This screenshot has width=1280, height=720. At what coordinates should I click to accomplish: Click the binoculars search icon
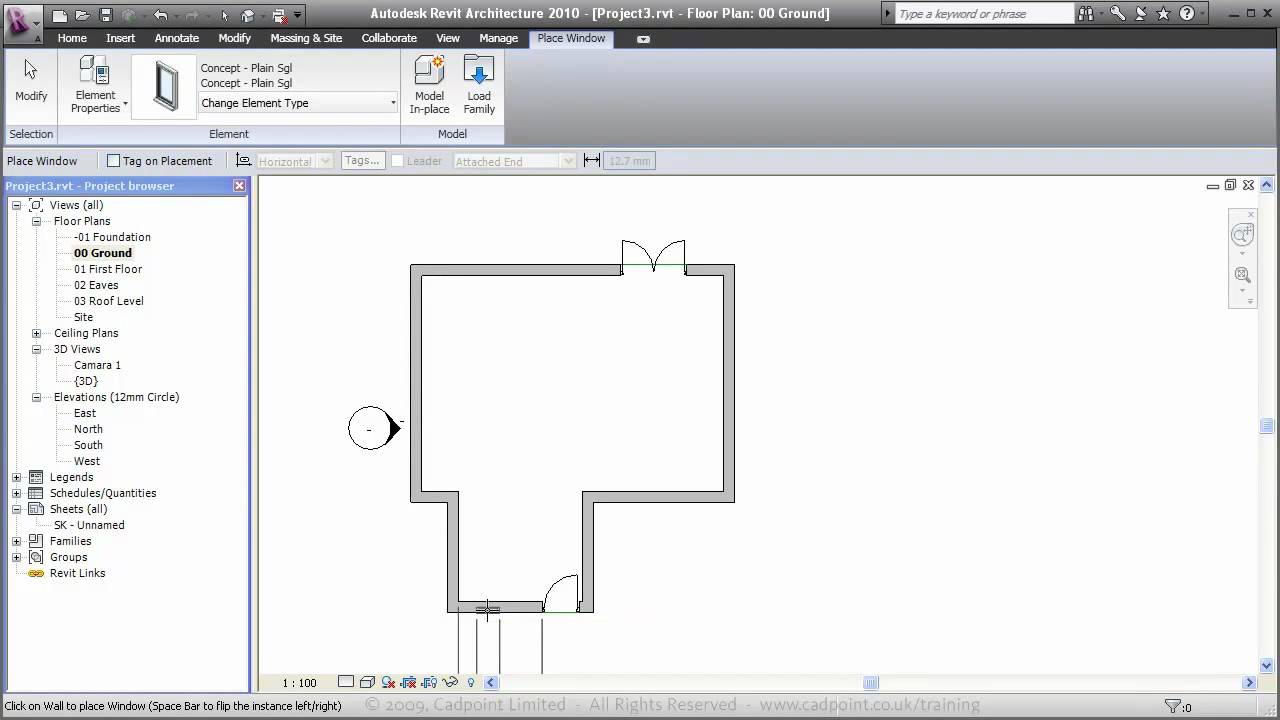(1086, 14)
